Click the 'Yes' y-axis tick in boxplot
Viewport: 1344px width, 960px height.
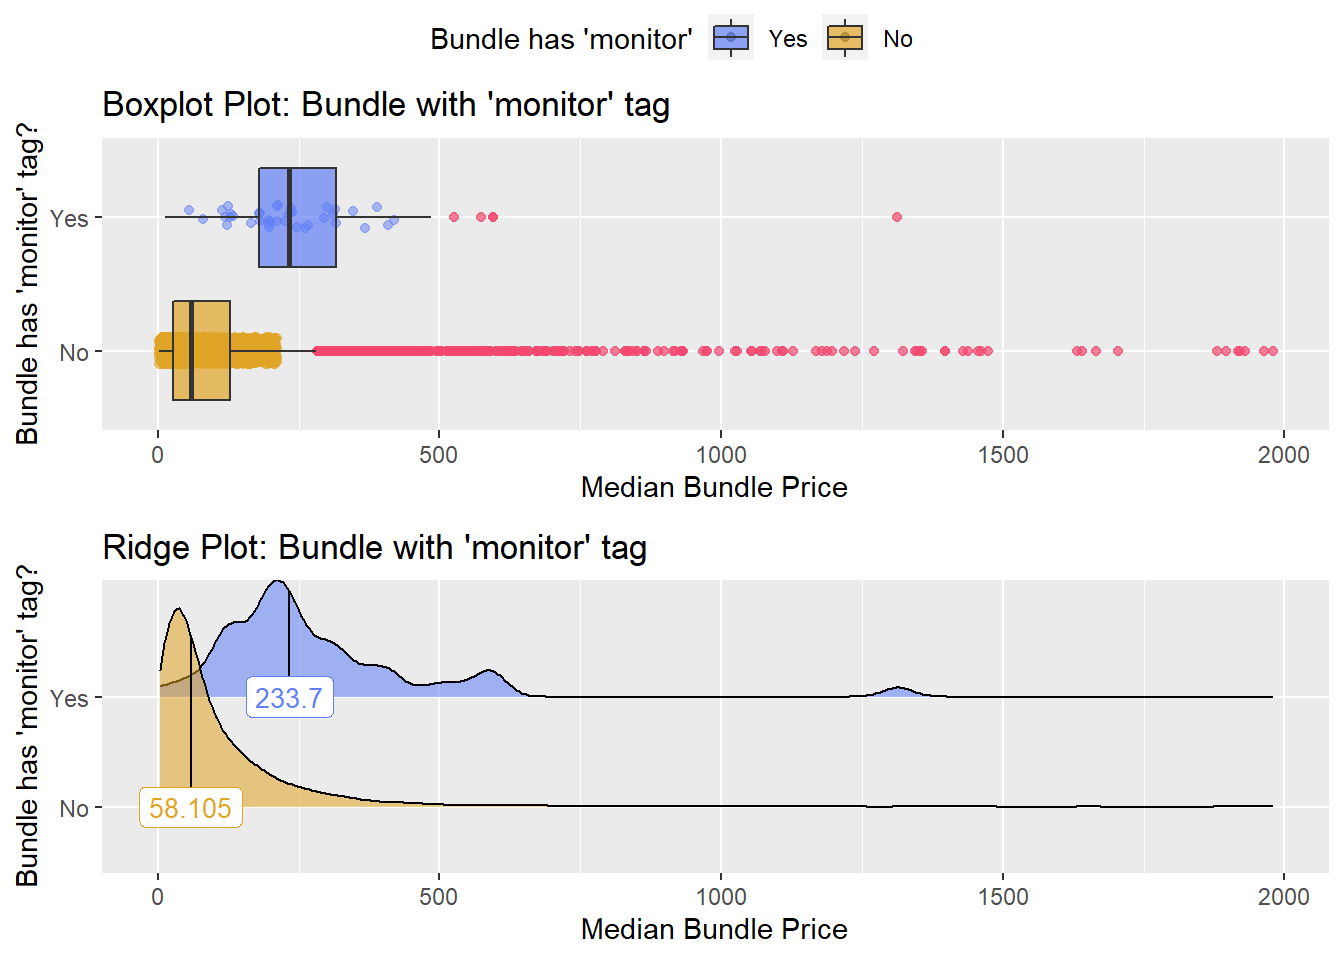pyautogui.click(x=69, y=218)
